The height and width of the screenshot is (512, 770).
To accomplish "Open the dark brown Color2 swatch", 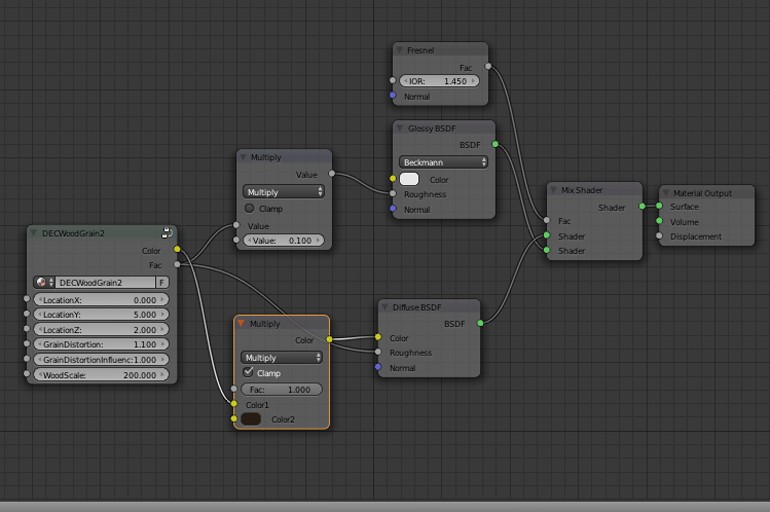I will pyautogui.click(x=251, y=419).
